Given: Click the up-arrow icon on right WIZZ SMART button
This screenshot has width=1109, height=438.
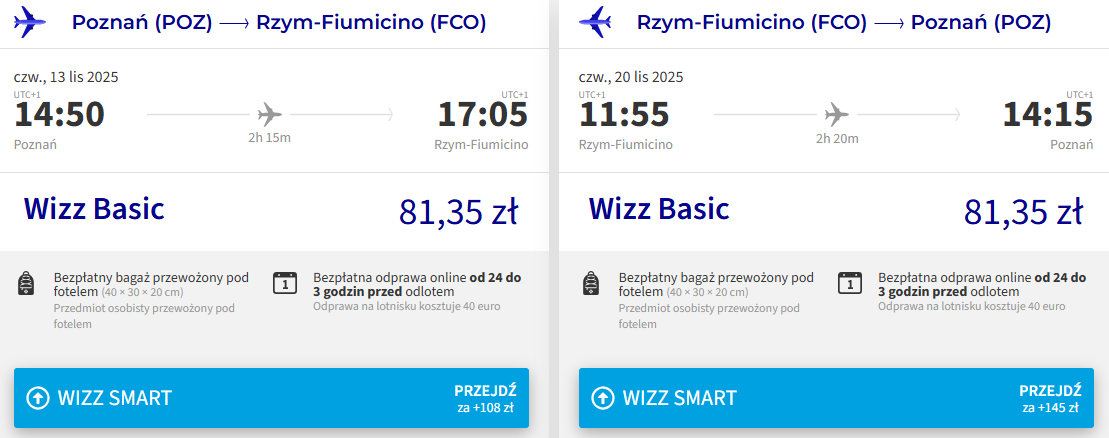Looking at the screenshot, I should [602, 398].
